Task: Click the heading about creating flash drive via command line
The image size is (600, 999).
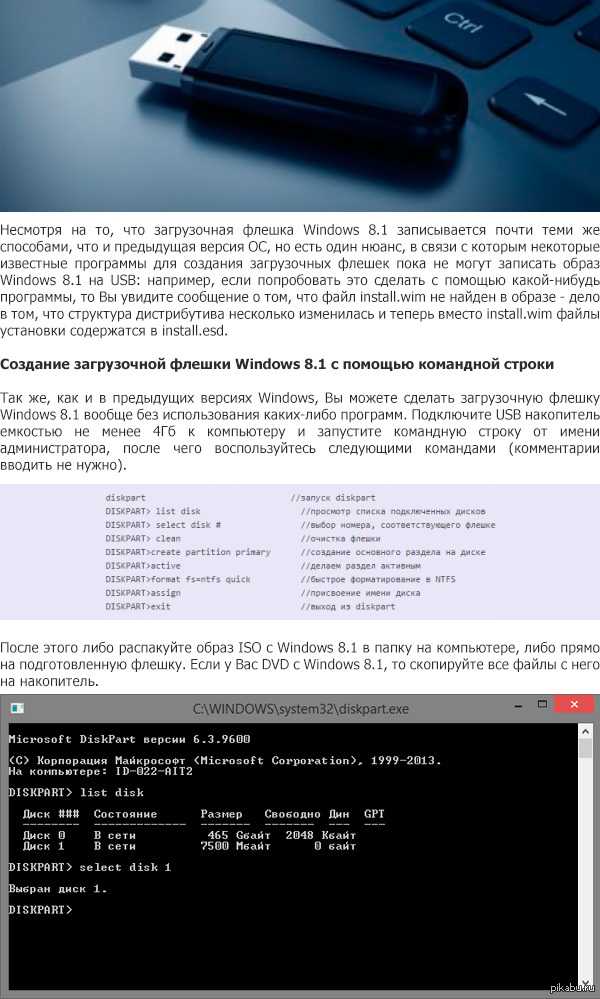Action: (x=277, y=364)
